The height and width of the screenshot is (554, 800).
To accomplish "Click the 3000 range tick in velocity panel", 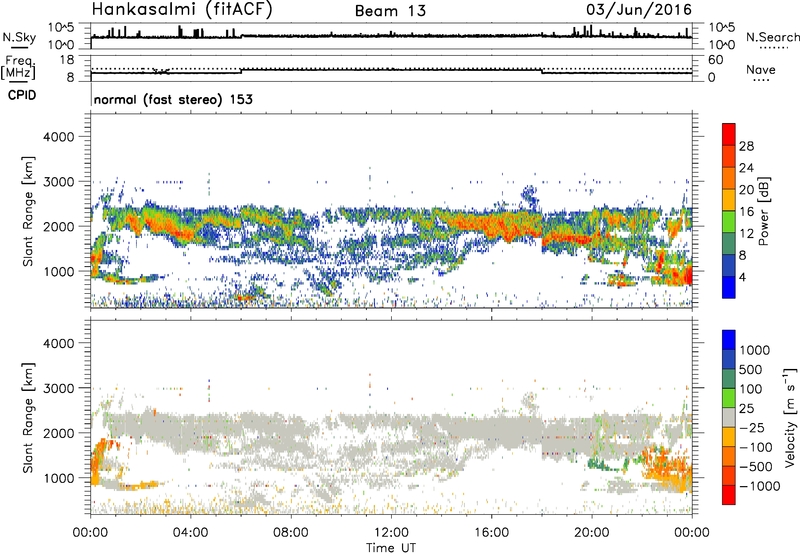I will (x=59, y=388).
